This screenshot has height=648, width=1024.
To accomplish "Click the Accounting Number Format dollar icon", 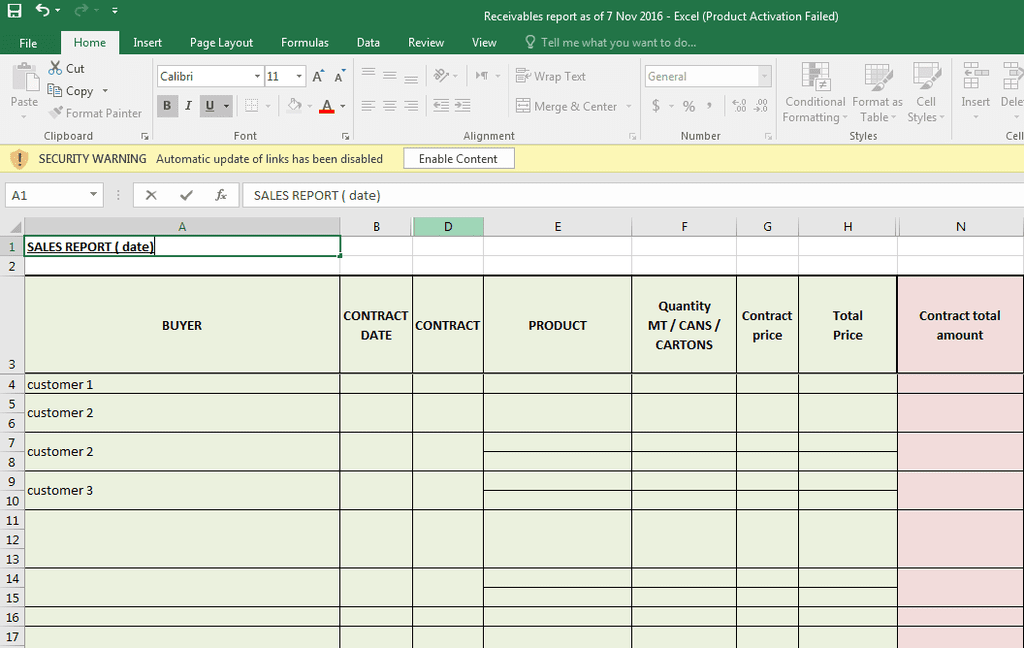I will point(656,106).
